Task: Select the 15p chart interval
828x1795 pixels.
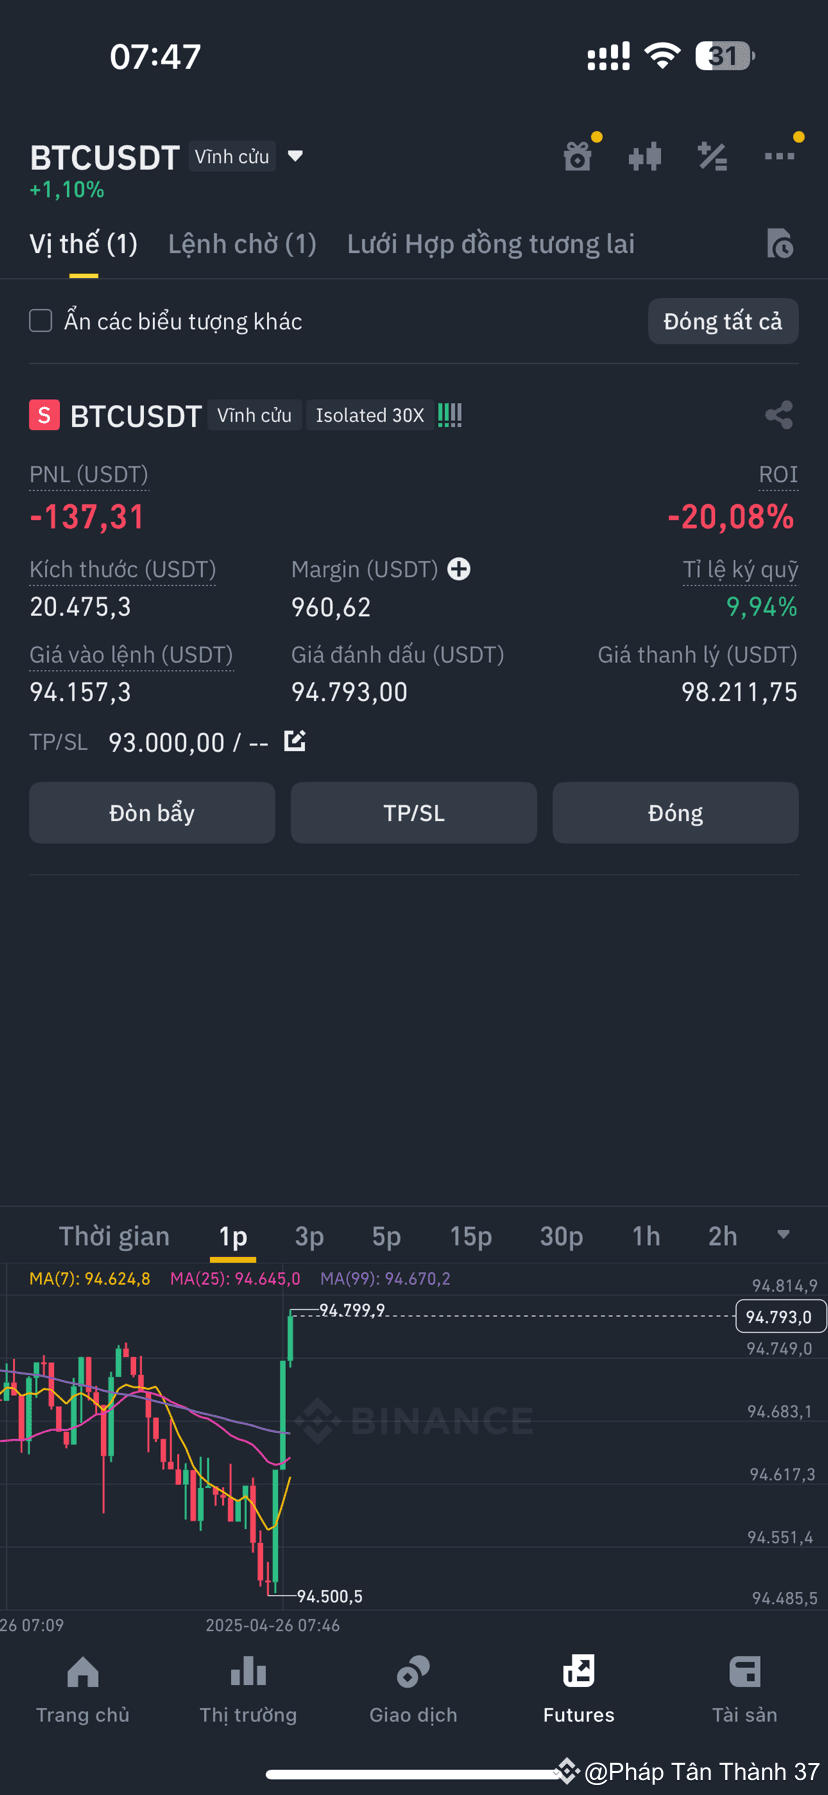Action: (471, 1237)
